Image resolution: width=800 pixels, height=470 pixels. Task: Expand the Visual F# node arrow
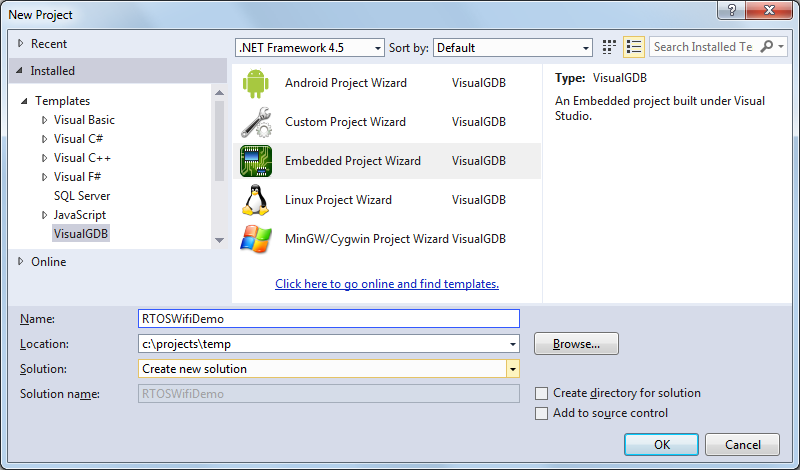pyautogui.click(x=44, y=177)
